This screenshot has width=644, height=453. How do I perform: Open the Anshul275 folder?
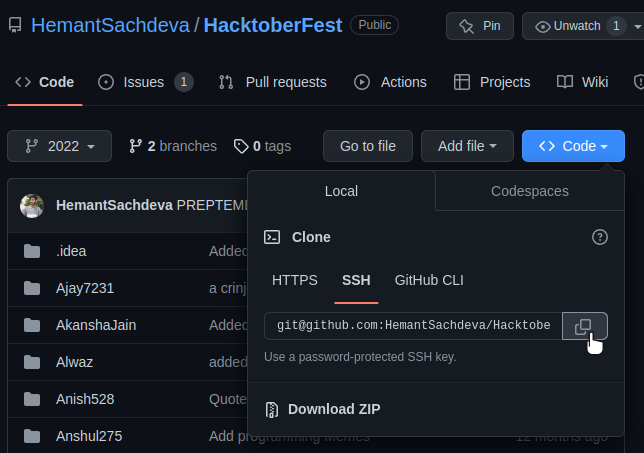click(x=89, y=436)
